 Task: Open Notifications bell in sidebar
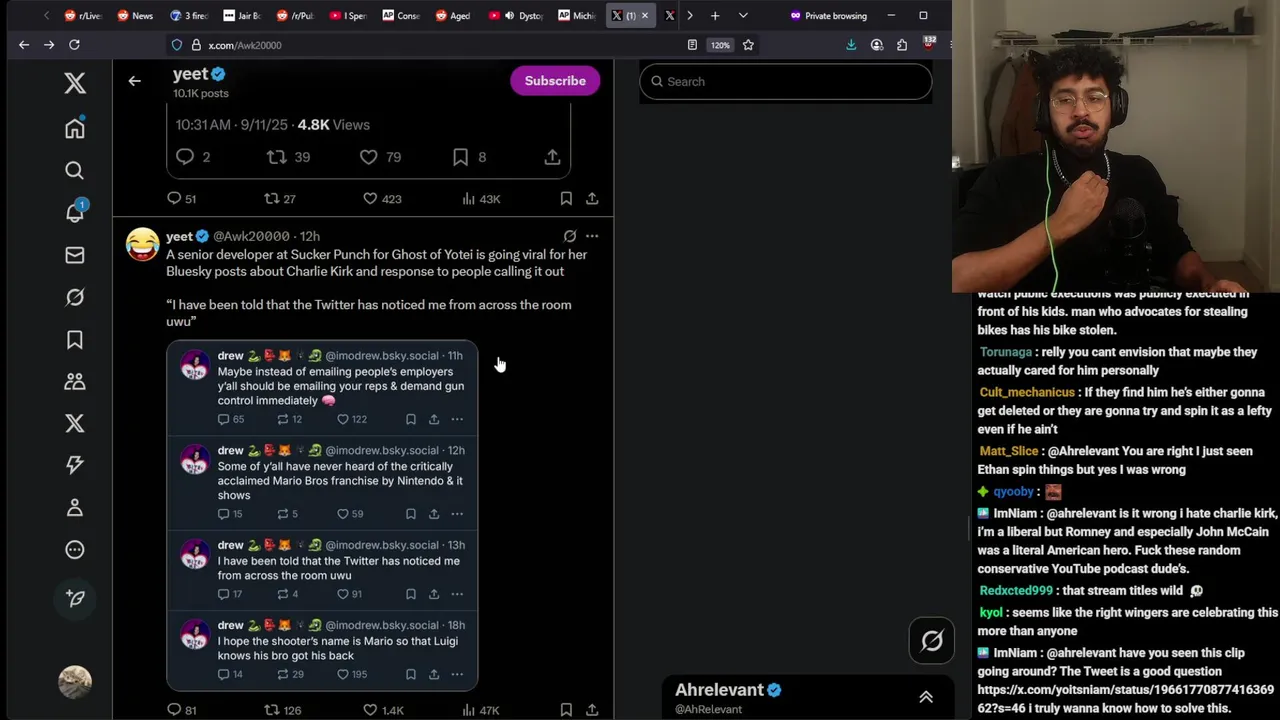tap(75, 212)
